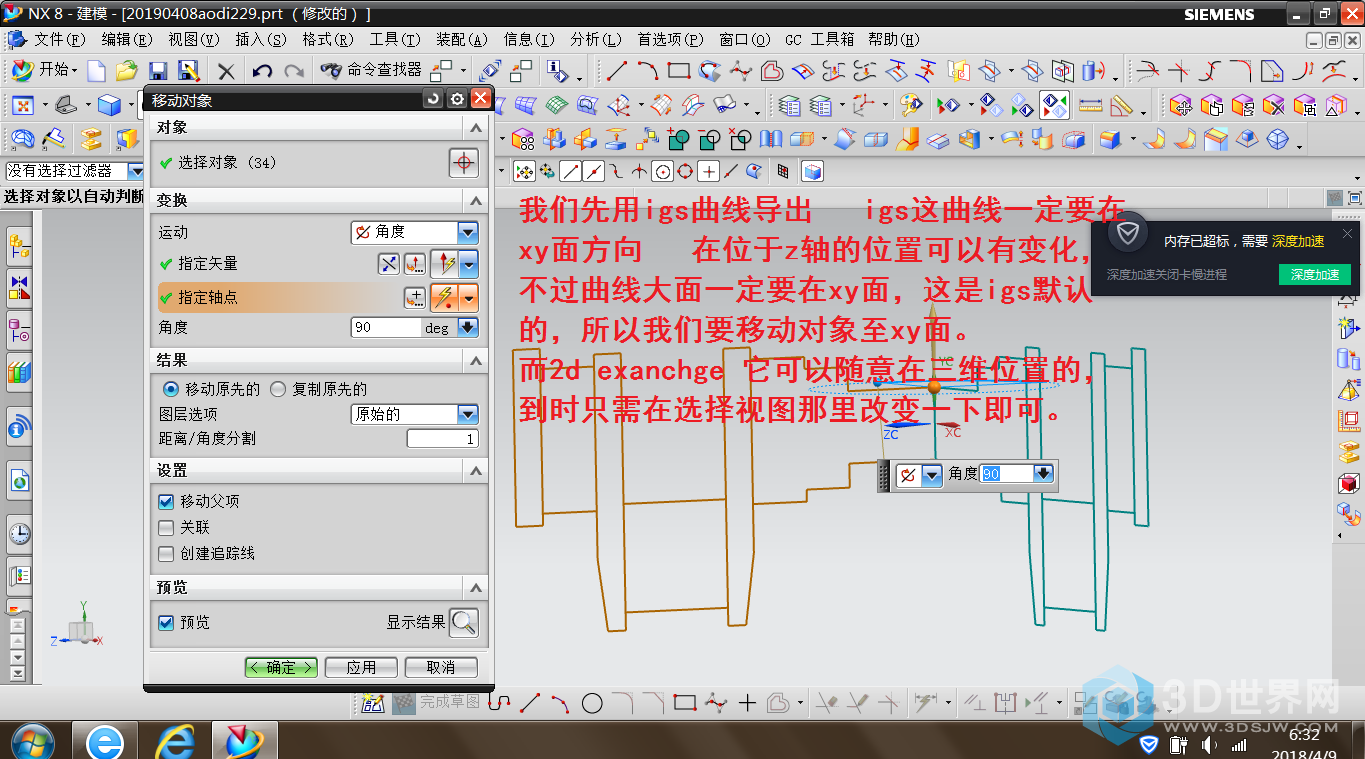Toggle the 移动父项 checkbox
The height and width of the screenshot is (759, 1365).
coord(167,501)
